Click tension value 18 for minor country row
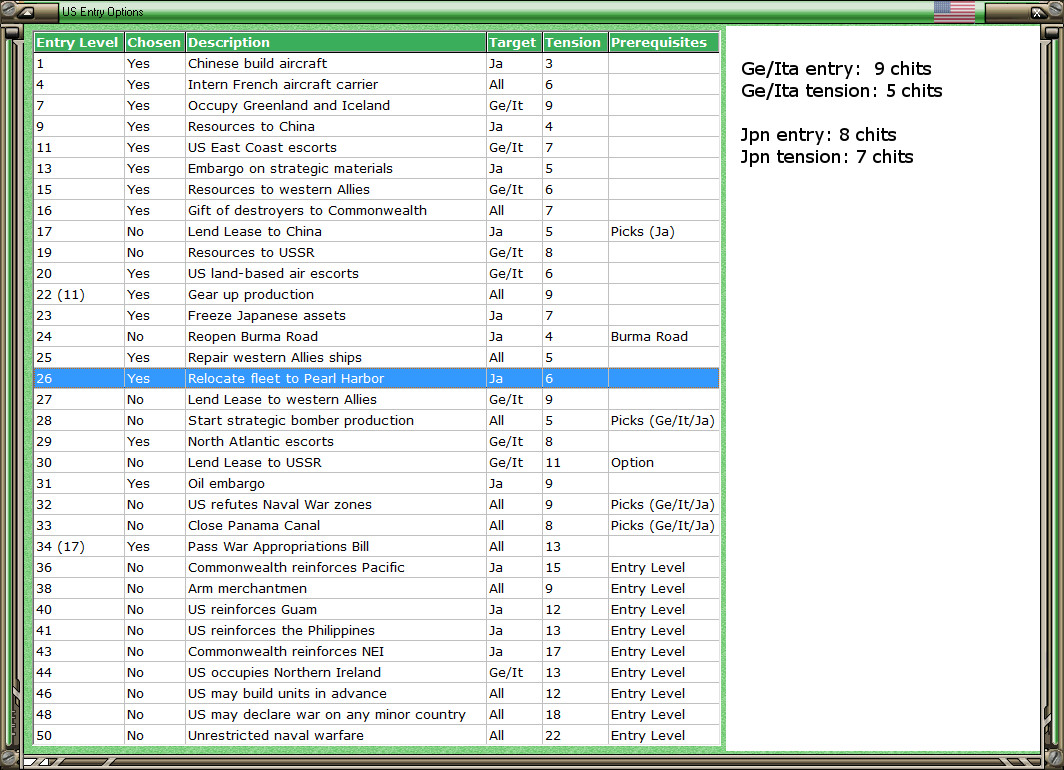The height and width of the screenshot is (770, 1064). [x=575, y=715]
